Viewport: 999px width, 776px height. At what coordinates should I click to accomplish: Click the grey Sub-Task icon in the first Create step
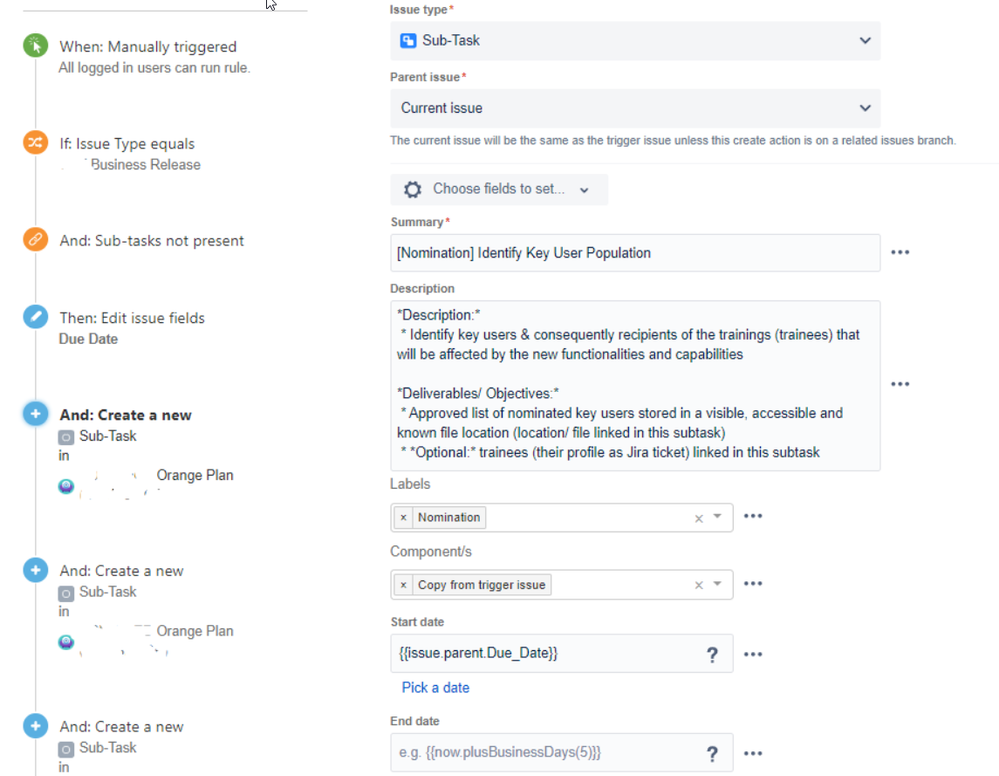tap(66, 437)
